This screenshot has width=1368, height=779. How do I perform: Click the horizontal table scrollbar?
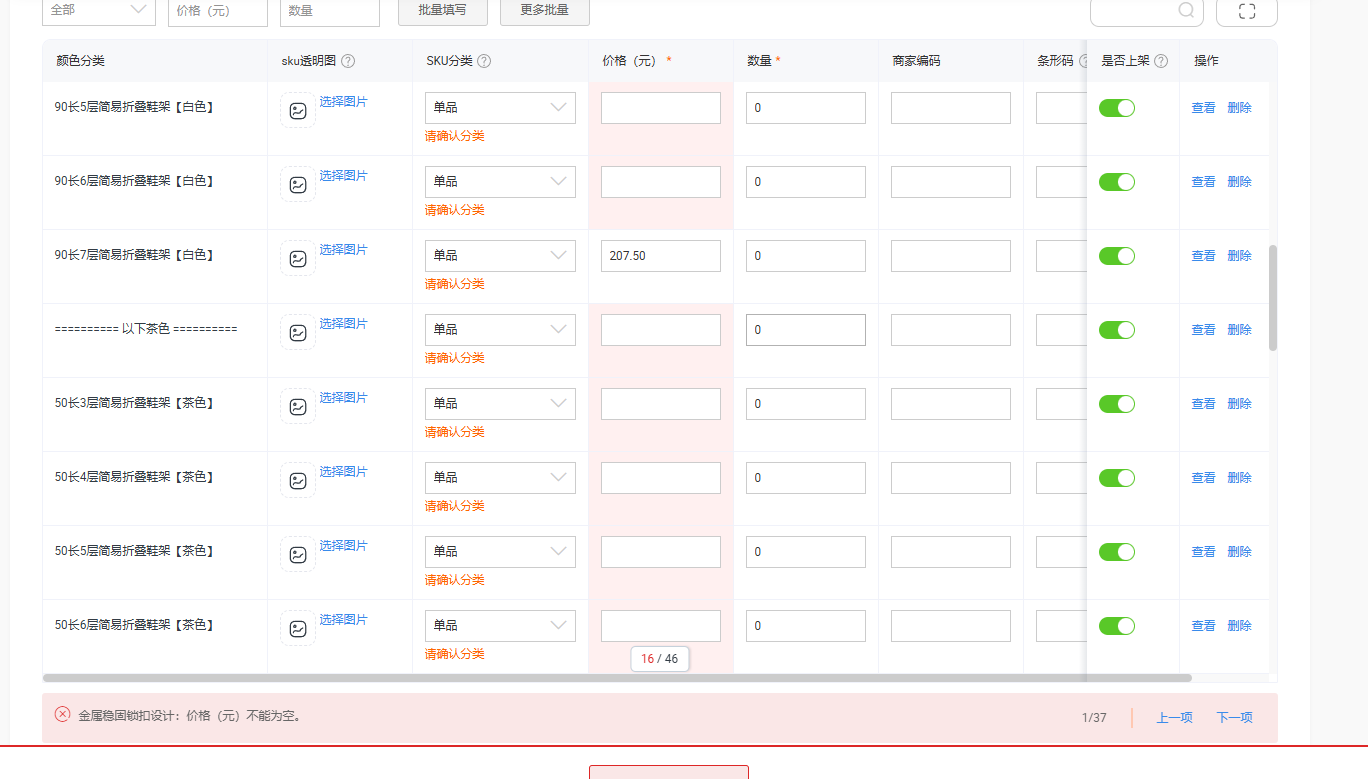617,678
